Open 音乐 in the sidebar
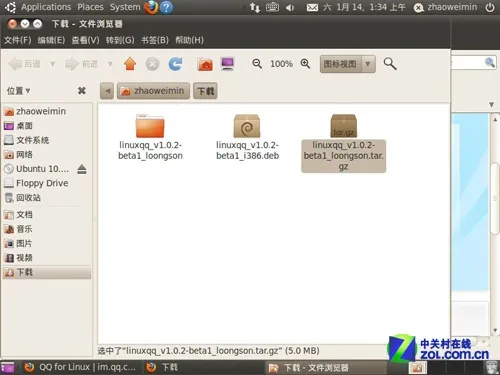The width and height of the screenshot is (500, 375). click(x=47, y=229)
